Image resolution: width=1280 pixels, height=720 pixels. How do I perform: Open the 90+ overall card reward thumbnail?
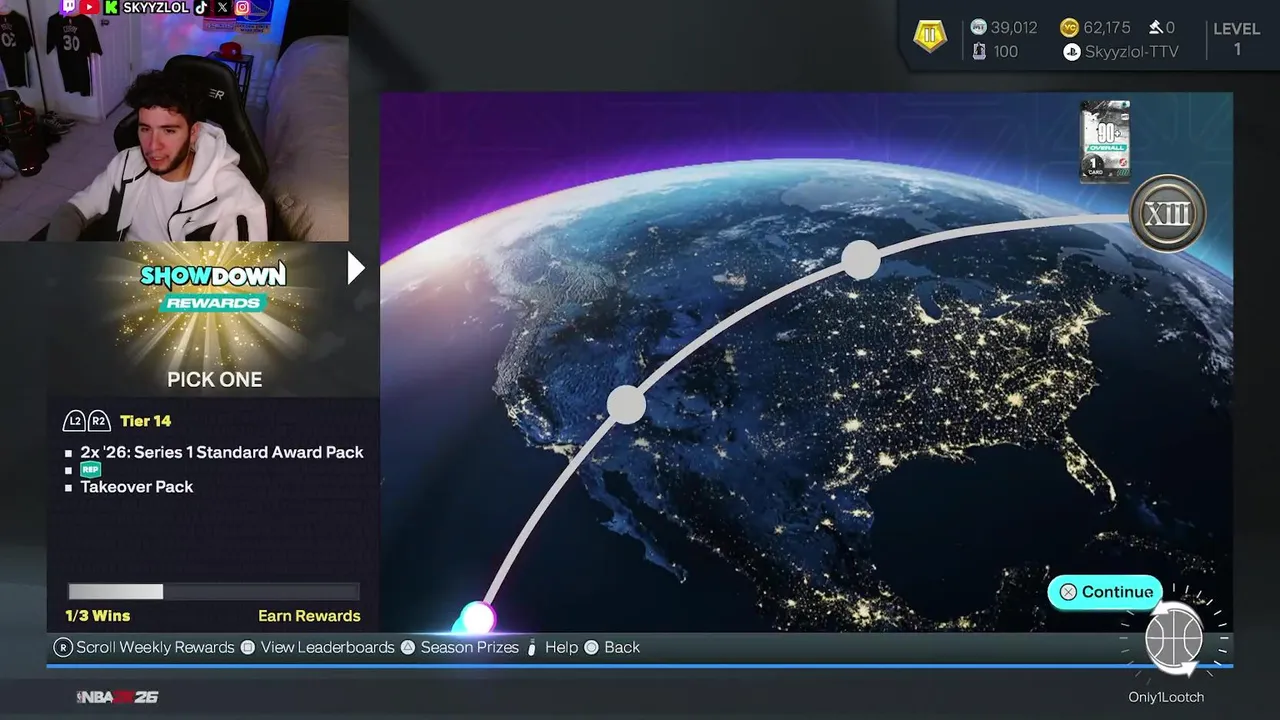pos(1105,141)
